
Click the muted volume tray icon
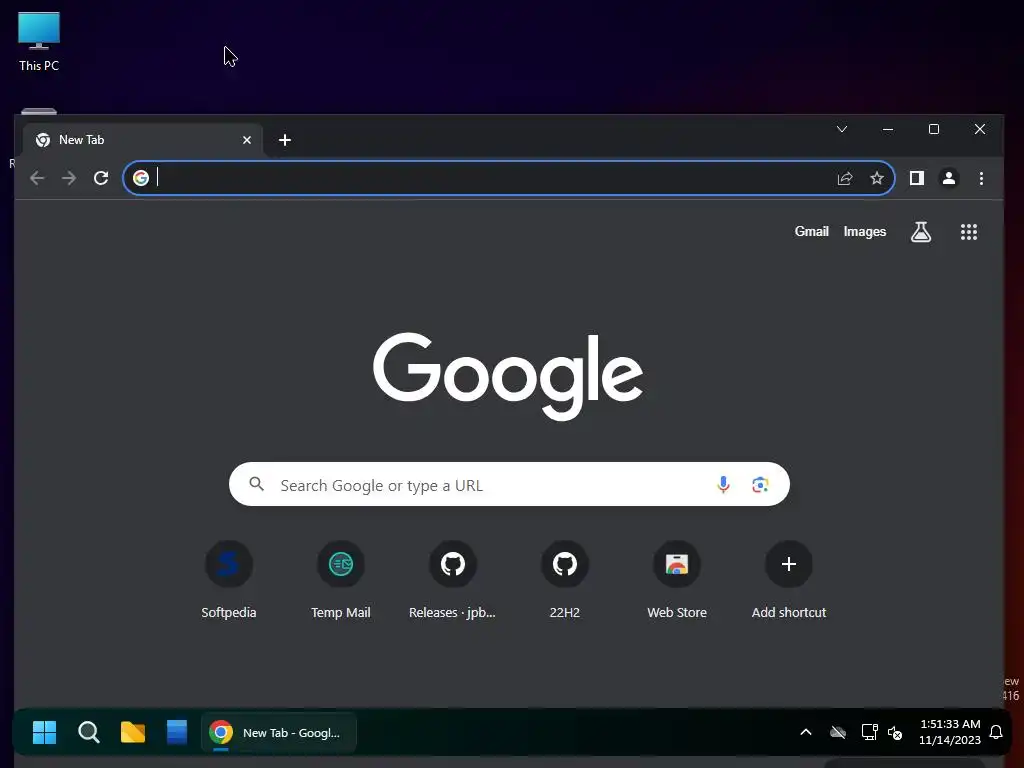pos(895,732)
